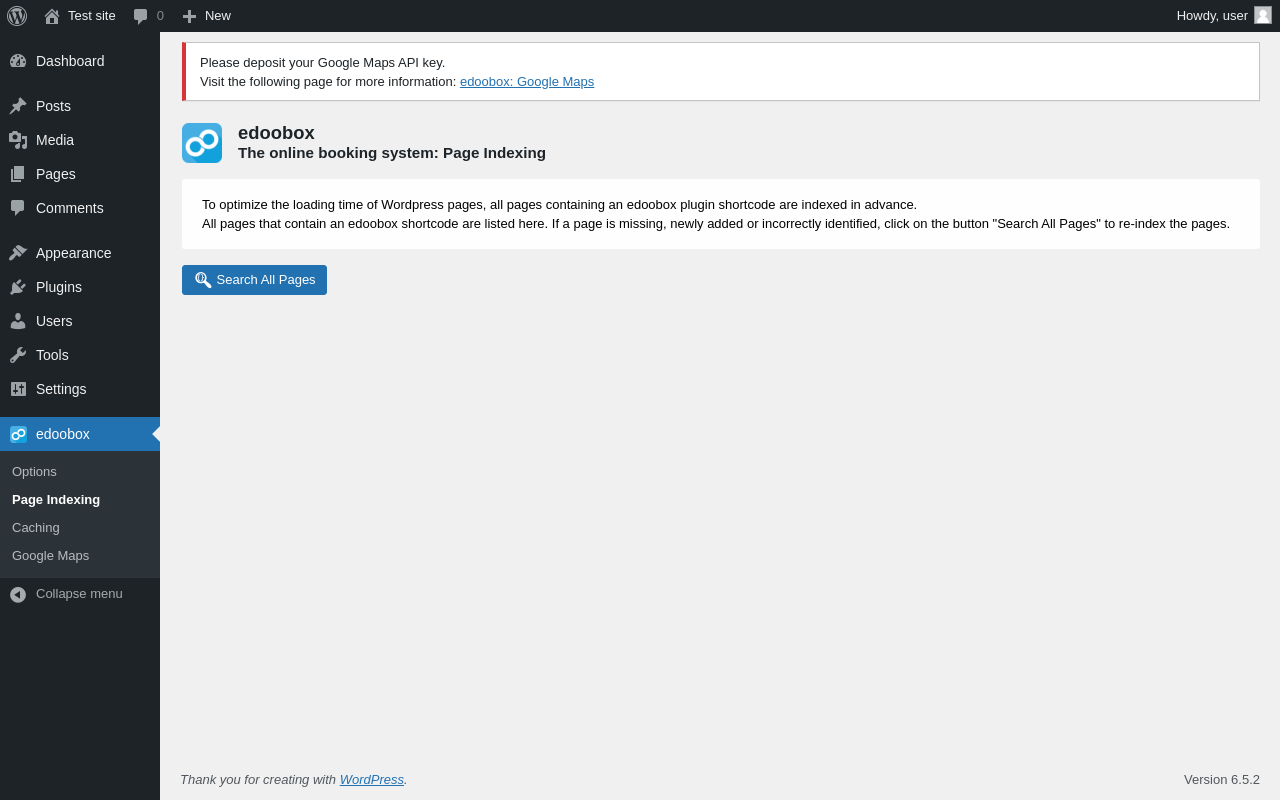1280x800 pixels.
Task: Open the Caching submenu item
Action: tap(36, 528)
